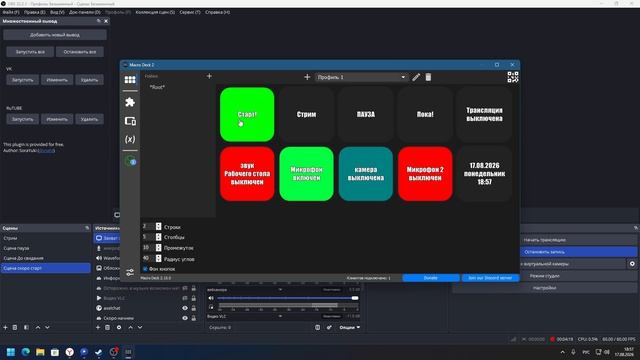
Task: Click Добавить новый вывод button
Action: tap(55, 35)
